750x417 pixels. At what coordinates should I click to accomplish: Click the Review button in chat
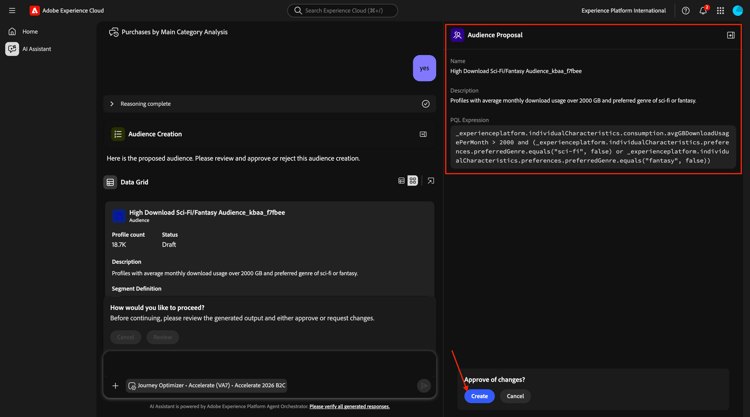(163, 337)
